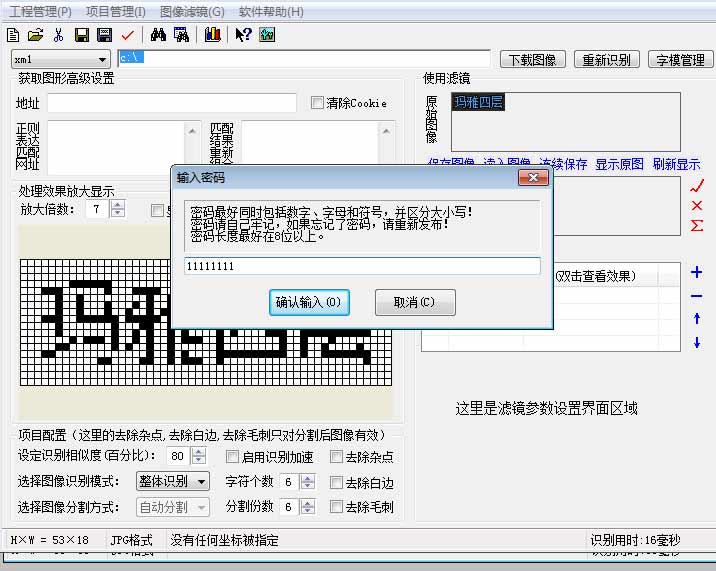Image resolution: width=716 pixels, height=571 pixels.
Task: Enable the 清除Cookie checkbox
Action: click(x=318, y=103)
